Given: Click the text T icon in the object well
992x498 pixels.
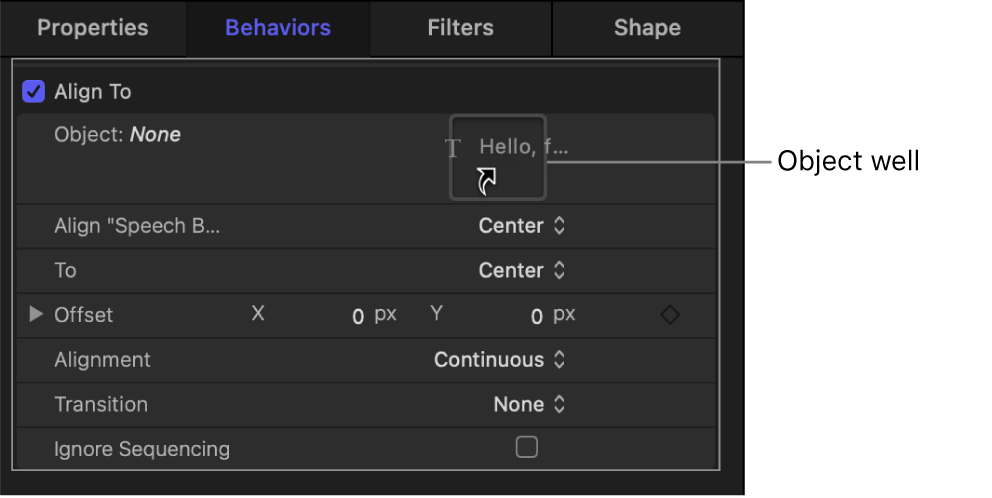Looking at the screenshot, I should (453, 149).
